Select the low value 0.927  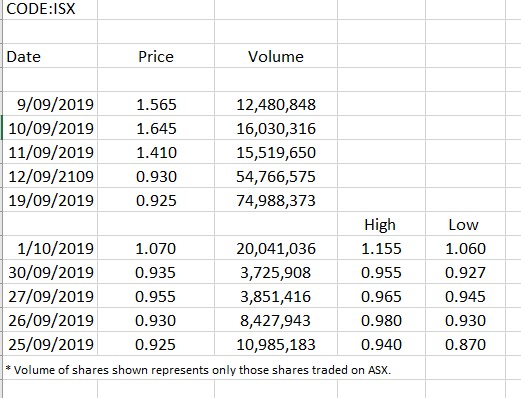465,272
